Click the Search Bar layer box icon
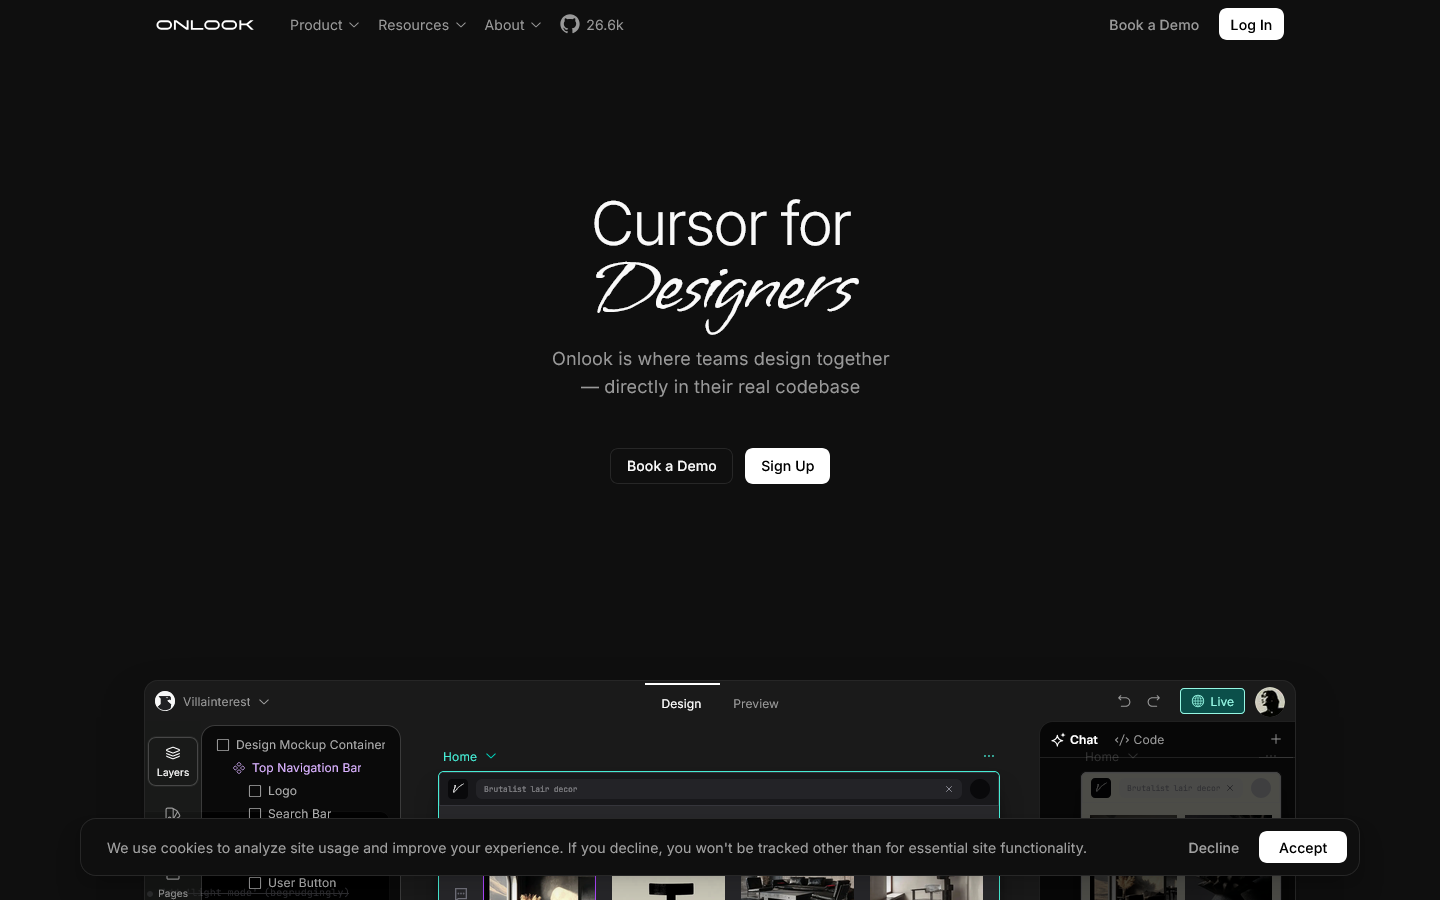The width and height of the screenshot is (1440, 900). pos(255,814)
